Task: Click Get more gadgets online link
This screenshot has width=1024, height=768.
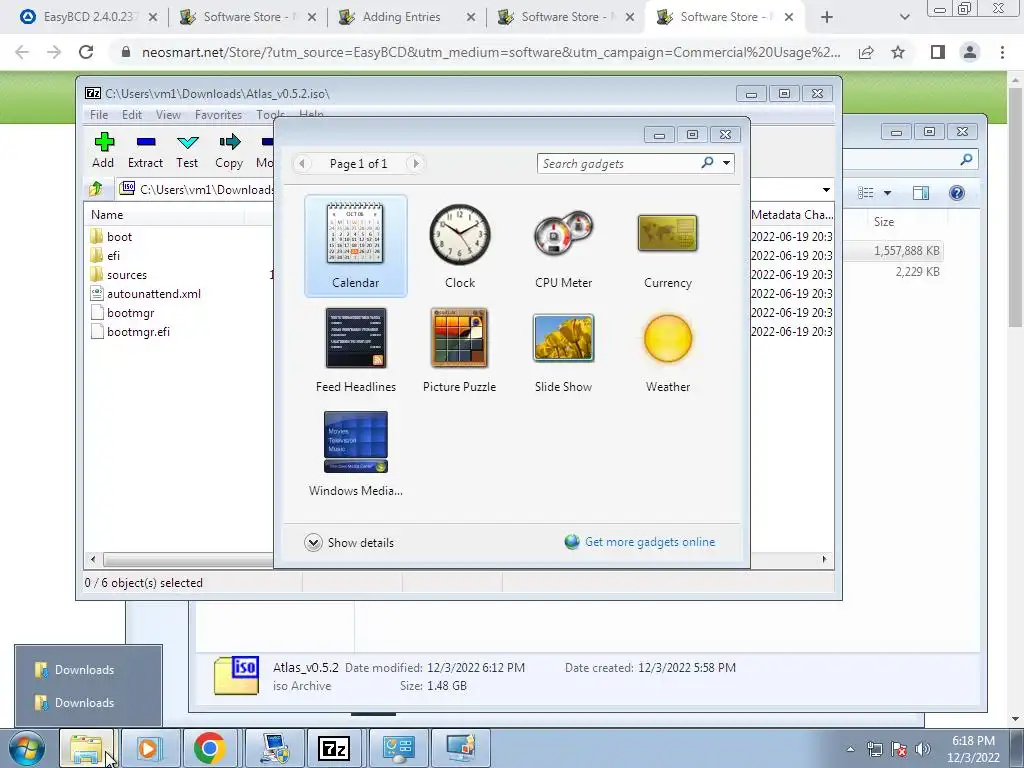Action: pos(650,542)
